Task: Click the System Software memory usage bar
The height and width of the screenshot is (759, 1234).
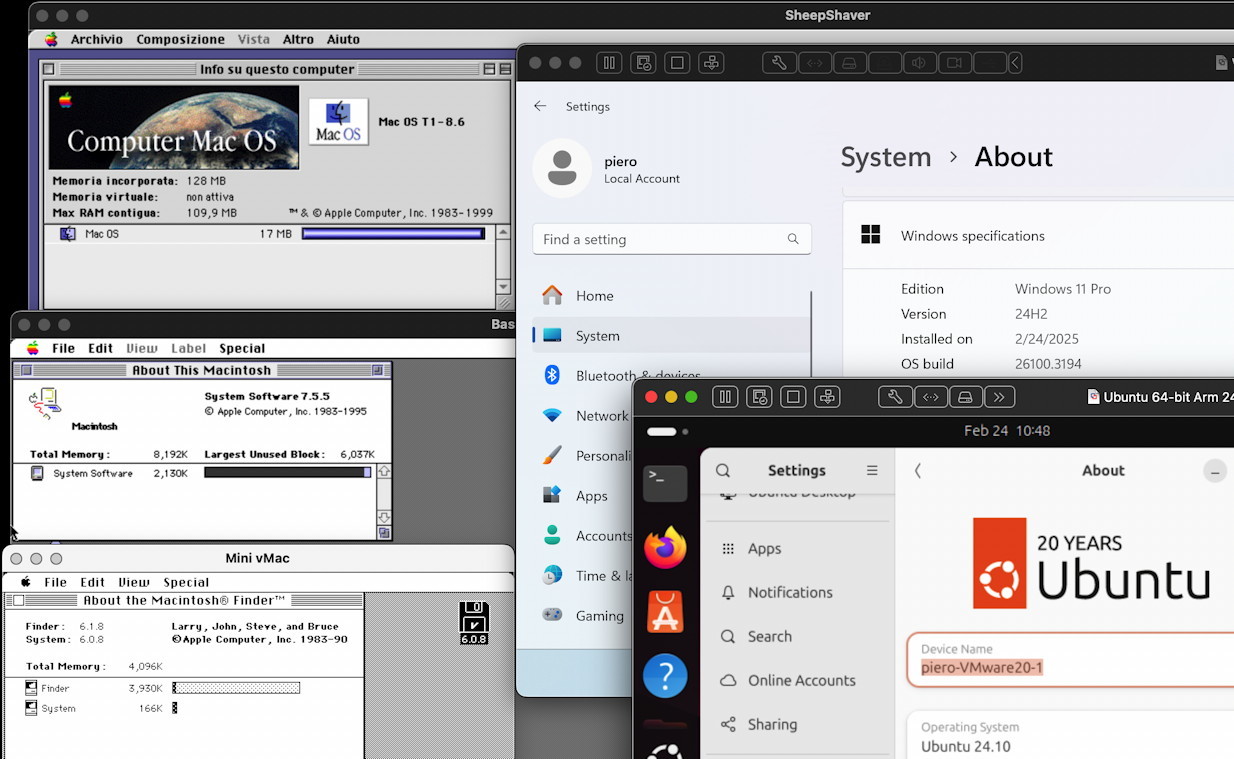Action: pyautogui.click(x=288, y=472)
